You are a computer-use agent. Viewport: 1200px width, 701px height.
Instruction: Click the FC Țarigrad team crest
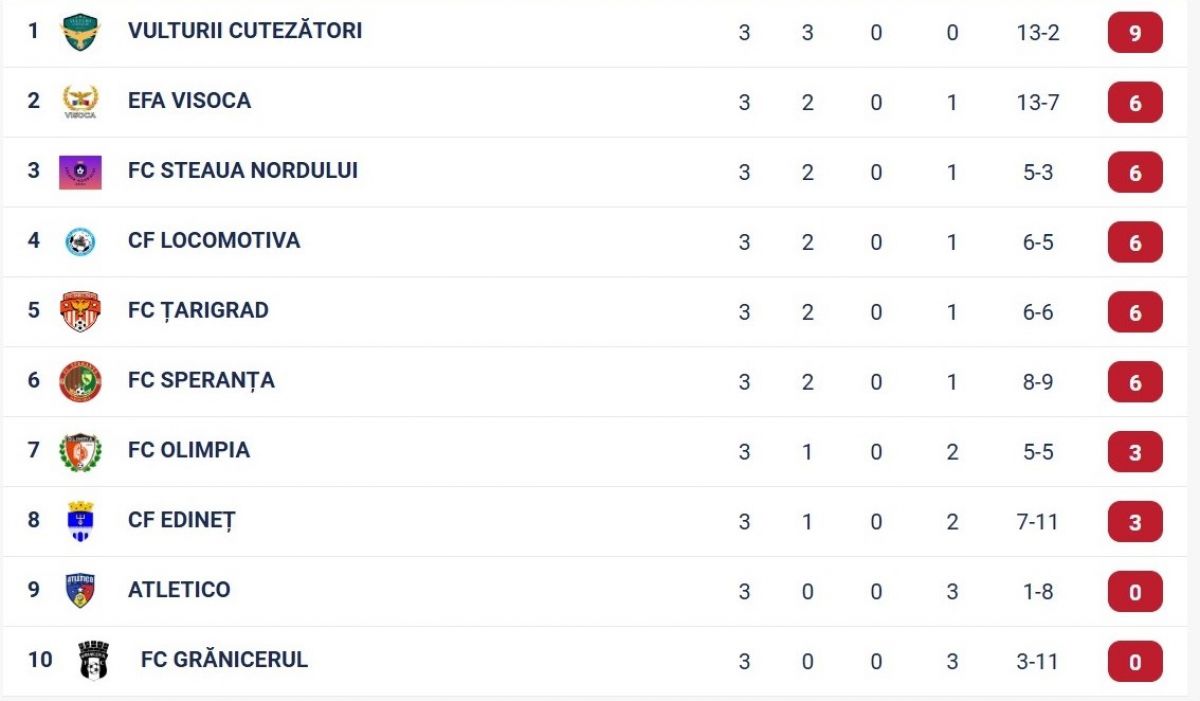pyautogui.click(x=80, y=312)
